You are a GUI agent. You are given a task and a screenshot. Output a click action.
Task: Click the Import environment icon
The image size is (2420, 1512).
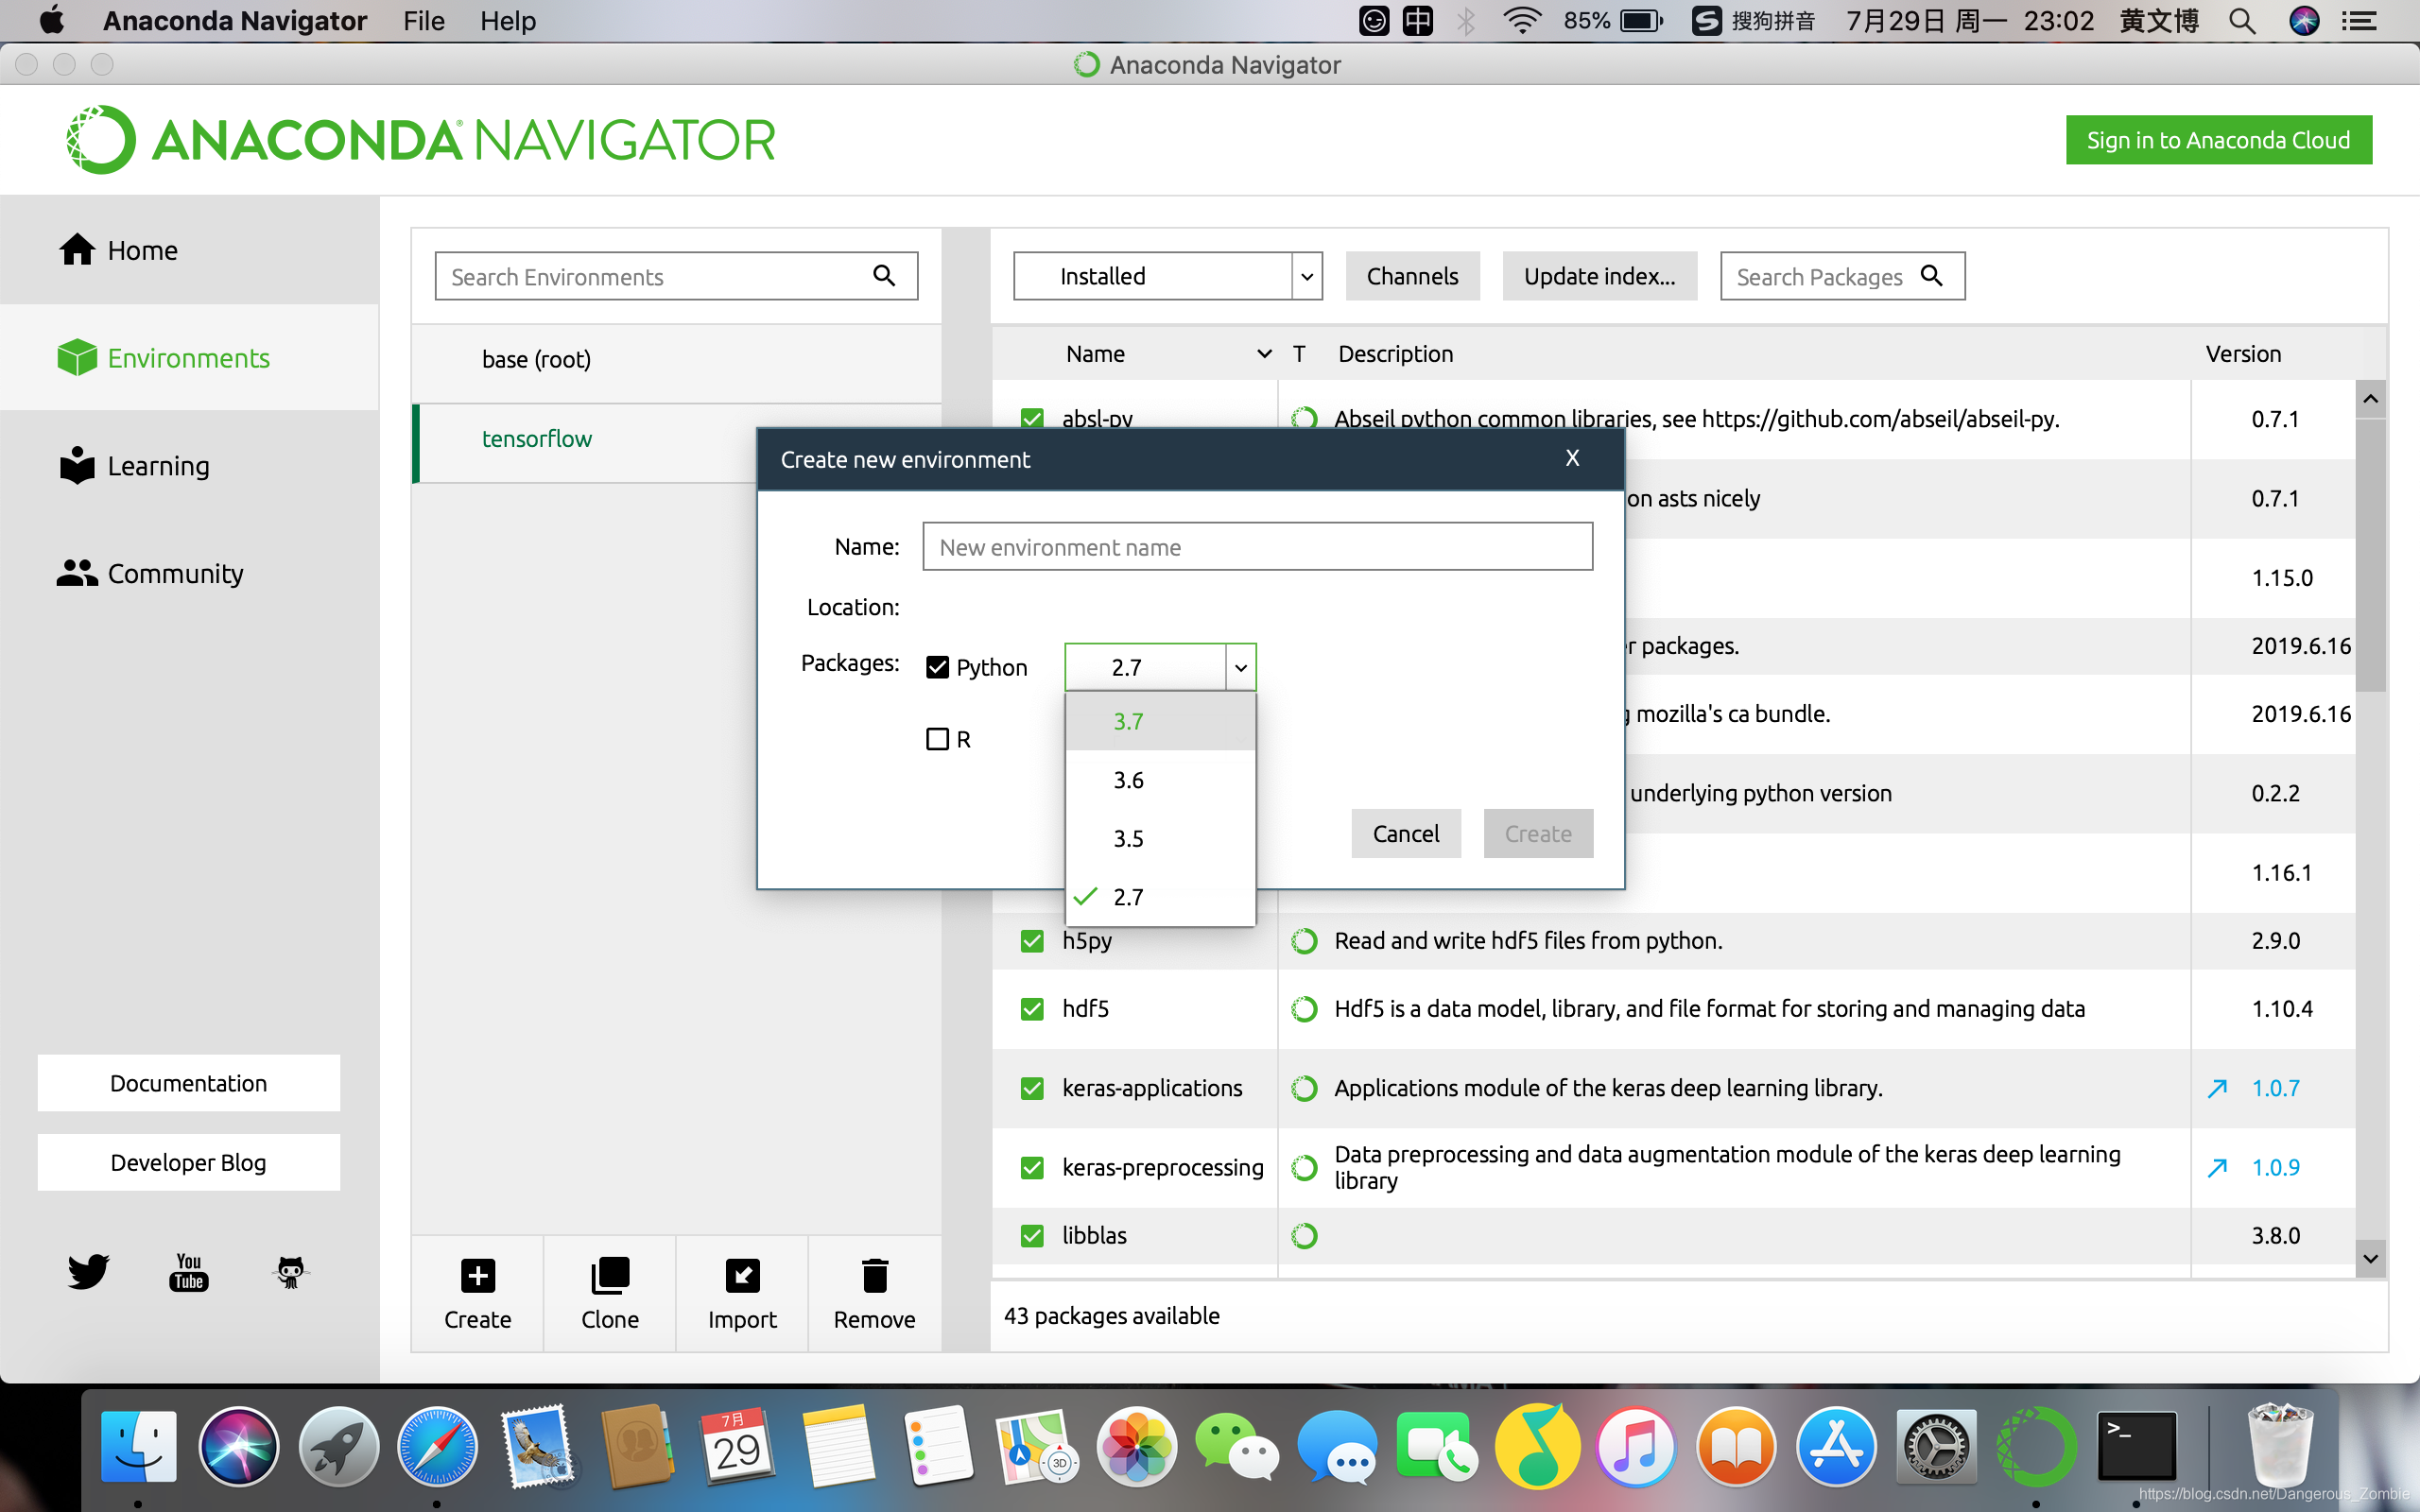coord(742,1276)
